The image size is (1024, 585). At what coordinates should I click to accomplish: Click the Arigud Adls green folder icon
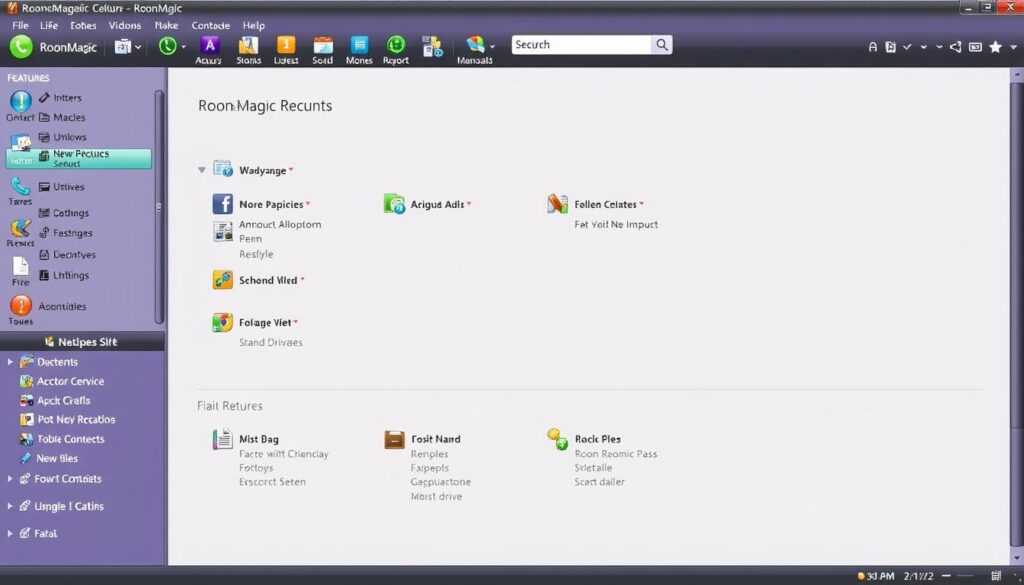[394, 204]
